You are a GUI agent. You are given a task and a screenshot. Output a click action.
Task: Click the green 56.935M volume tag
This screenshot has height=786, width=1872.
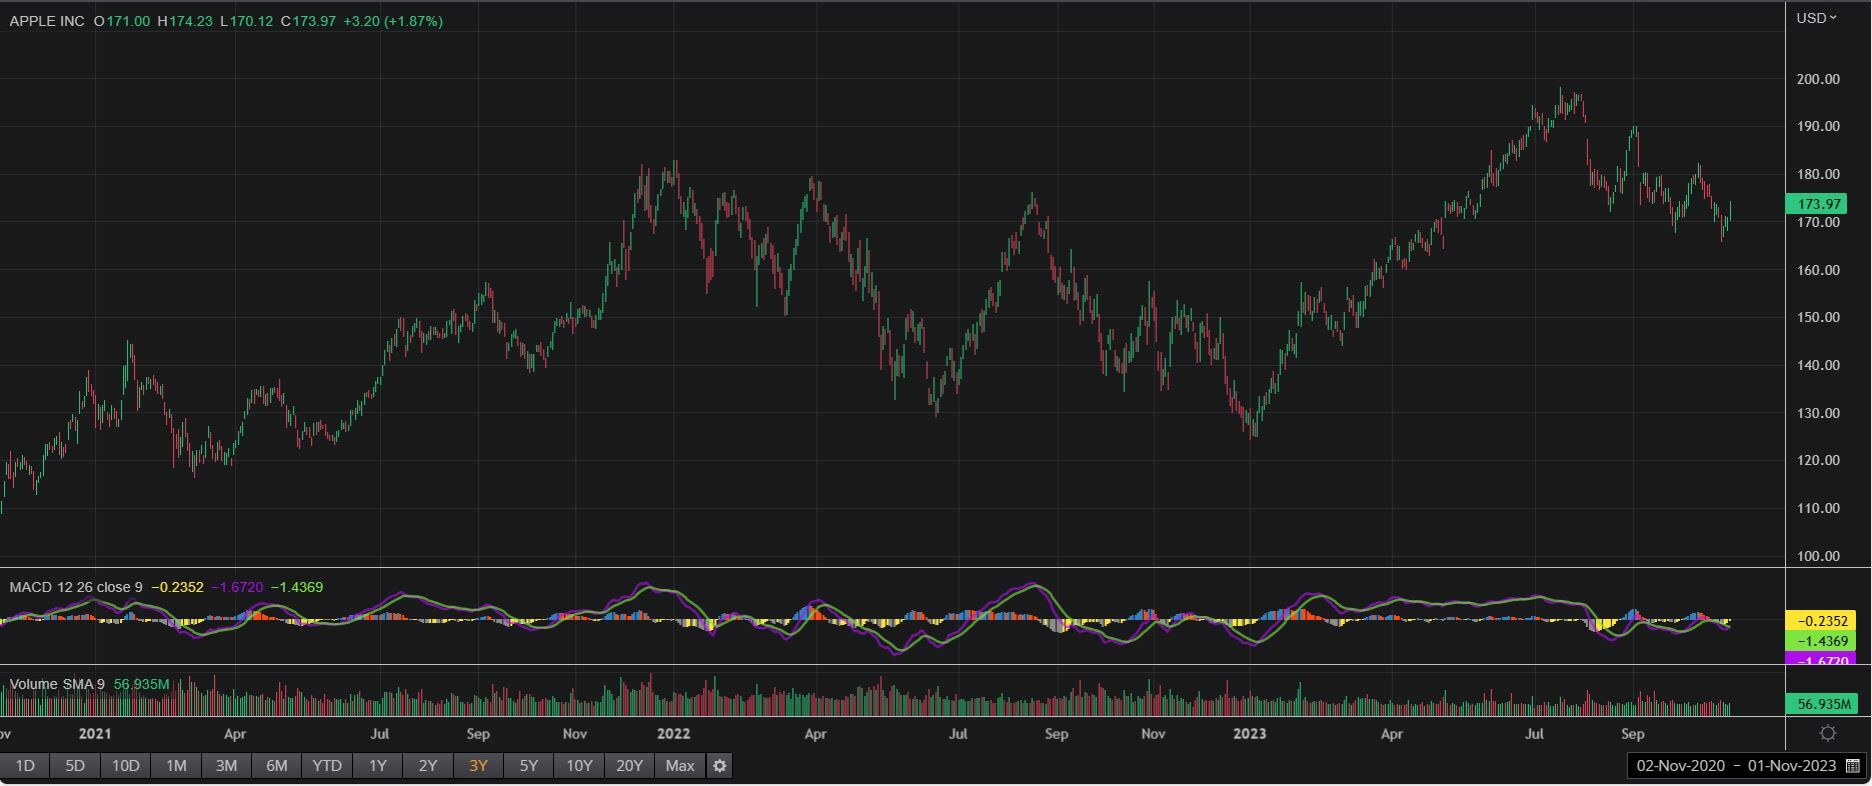tap(1820, 704)
